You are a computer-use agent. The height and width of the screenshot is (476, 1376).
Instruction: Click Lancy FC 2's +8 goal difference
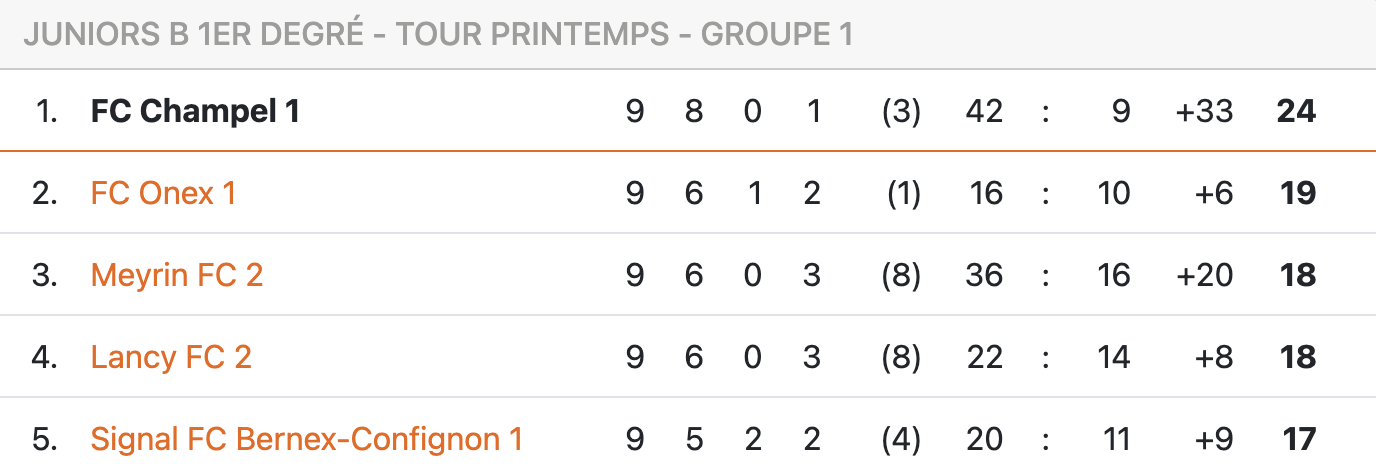click(1213, 357)
